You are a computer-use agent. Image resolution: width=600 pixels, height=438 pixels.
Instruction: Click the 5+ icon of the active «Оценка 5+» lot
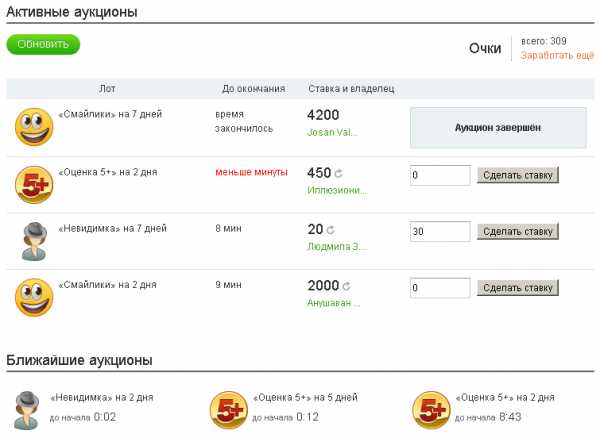[x=34, y=182]
